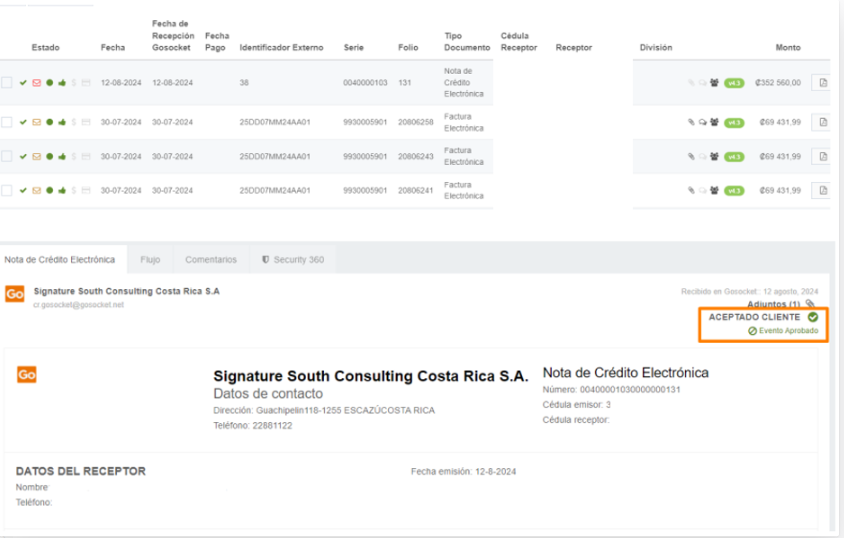Sort by the División column header
Screen dimensions: 844x538
point(656,47)
